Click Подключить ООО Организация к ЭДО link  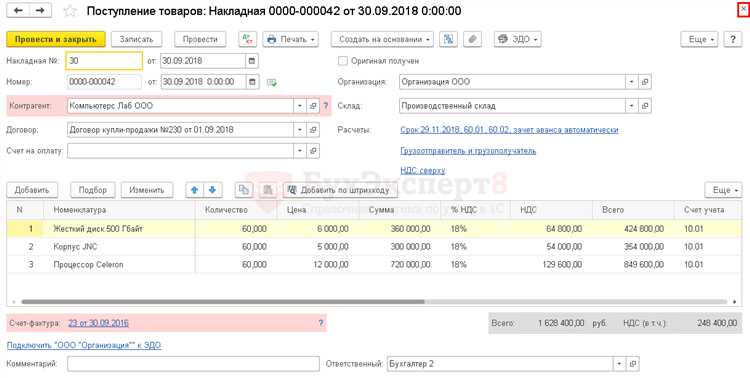[x=84, y=345]
